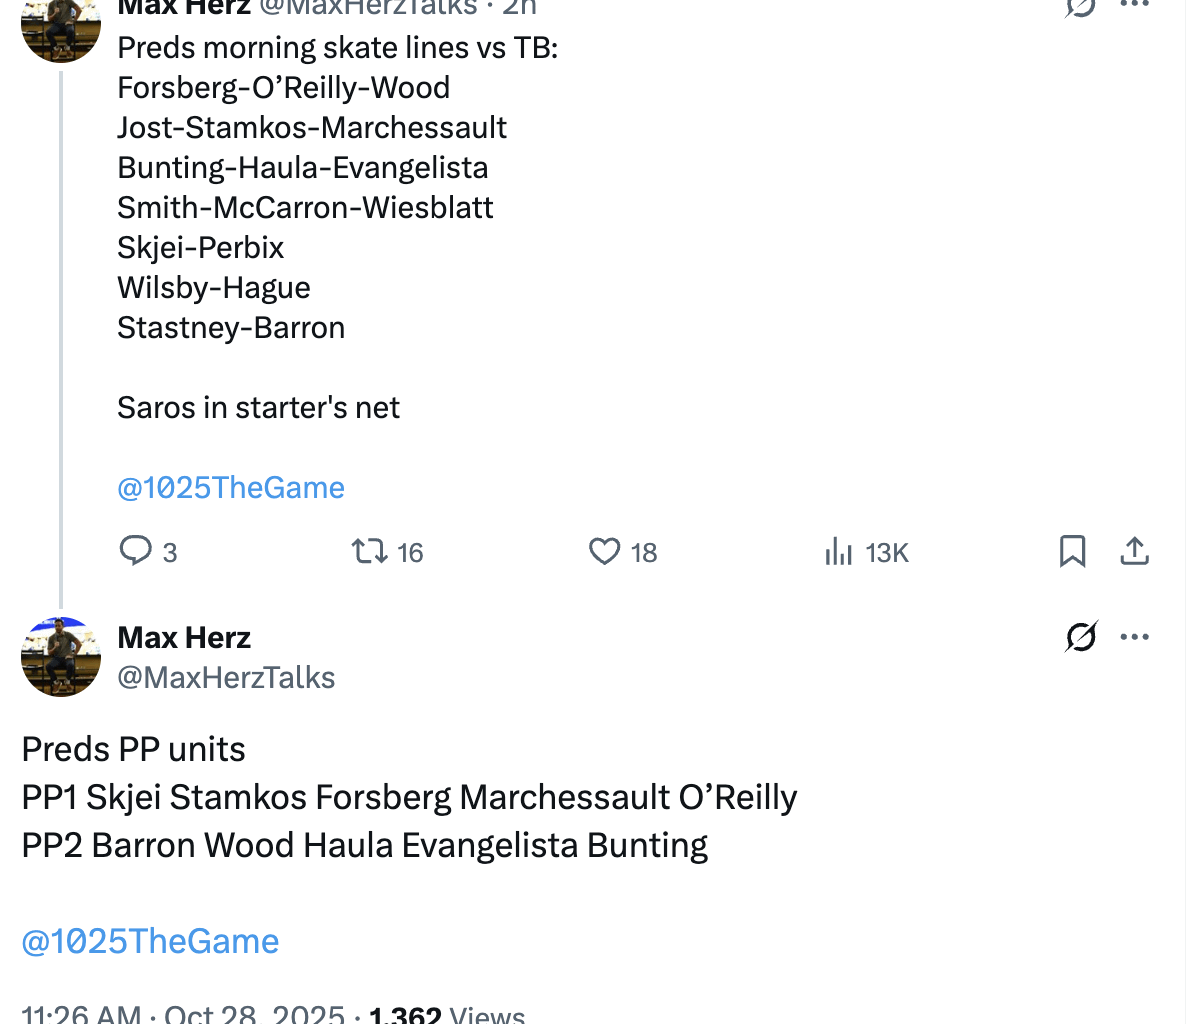Open the reply composer on the lines tweet
The width and height of the screenshot is (1186, 1024).
tap(137, 551)
